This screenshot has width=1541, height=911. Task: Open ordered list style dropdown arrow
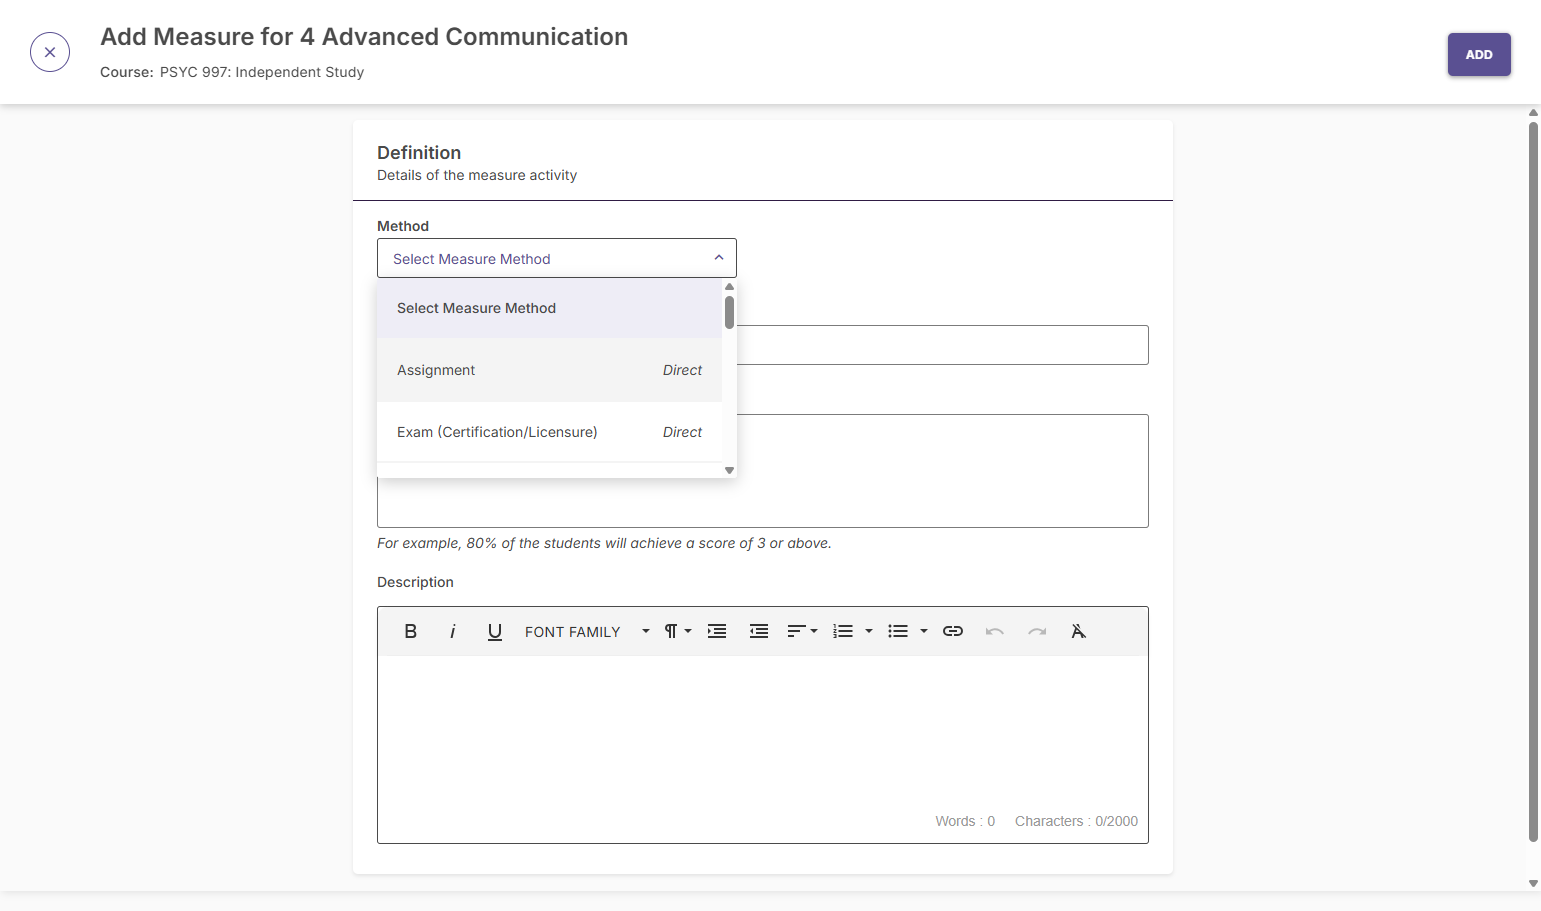coord(869,631)
